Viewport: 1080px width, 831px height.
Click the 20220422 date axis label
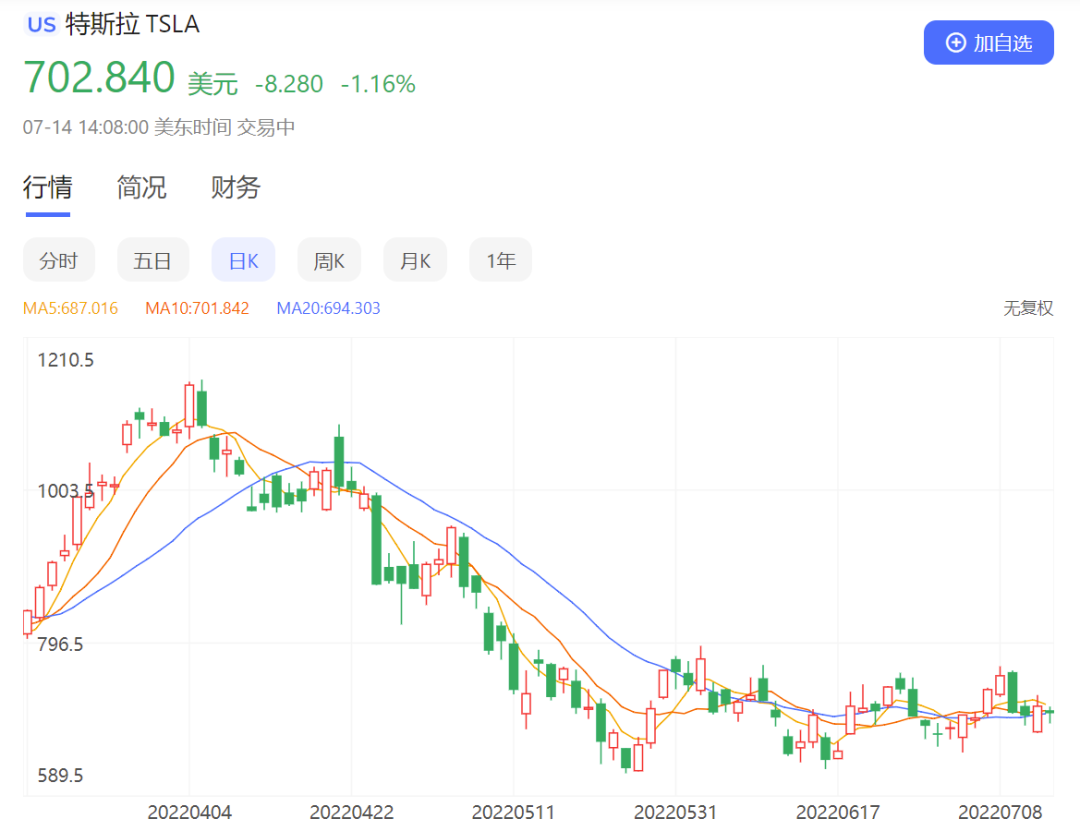[351, 812]
